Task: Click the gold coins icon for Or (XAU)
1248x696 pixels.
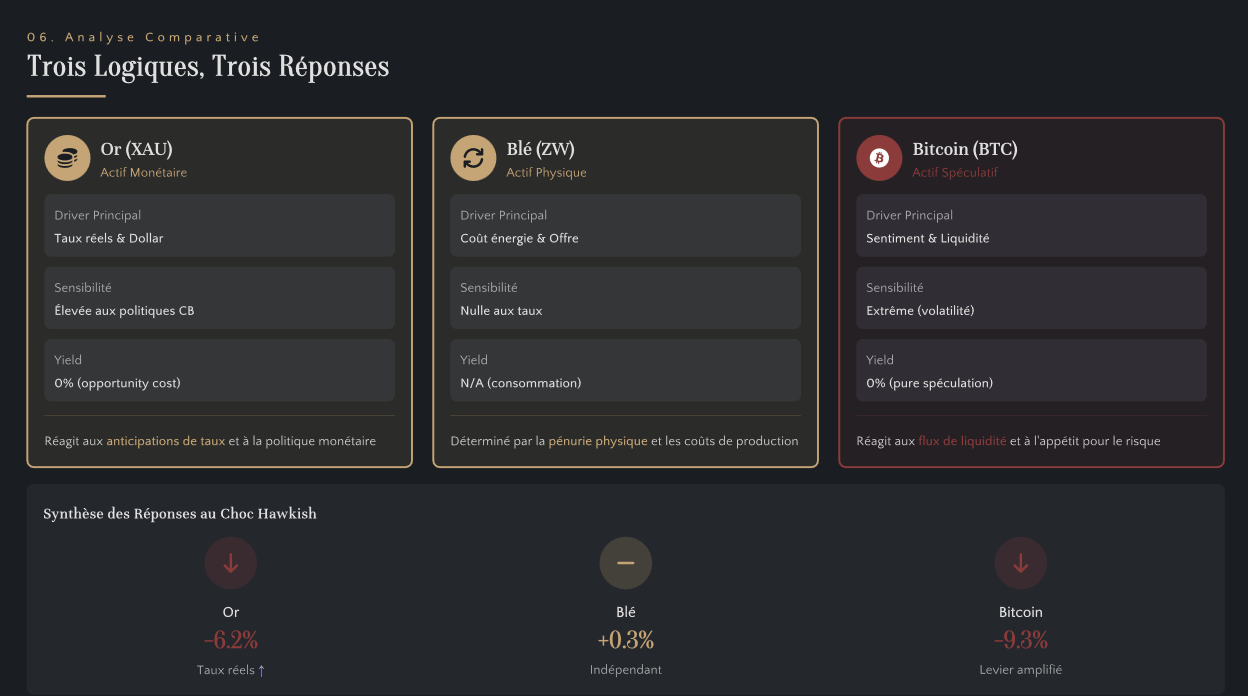Action: coord(67,158)
